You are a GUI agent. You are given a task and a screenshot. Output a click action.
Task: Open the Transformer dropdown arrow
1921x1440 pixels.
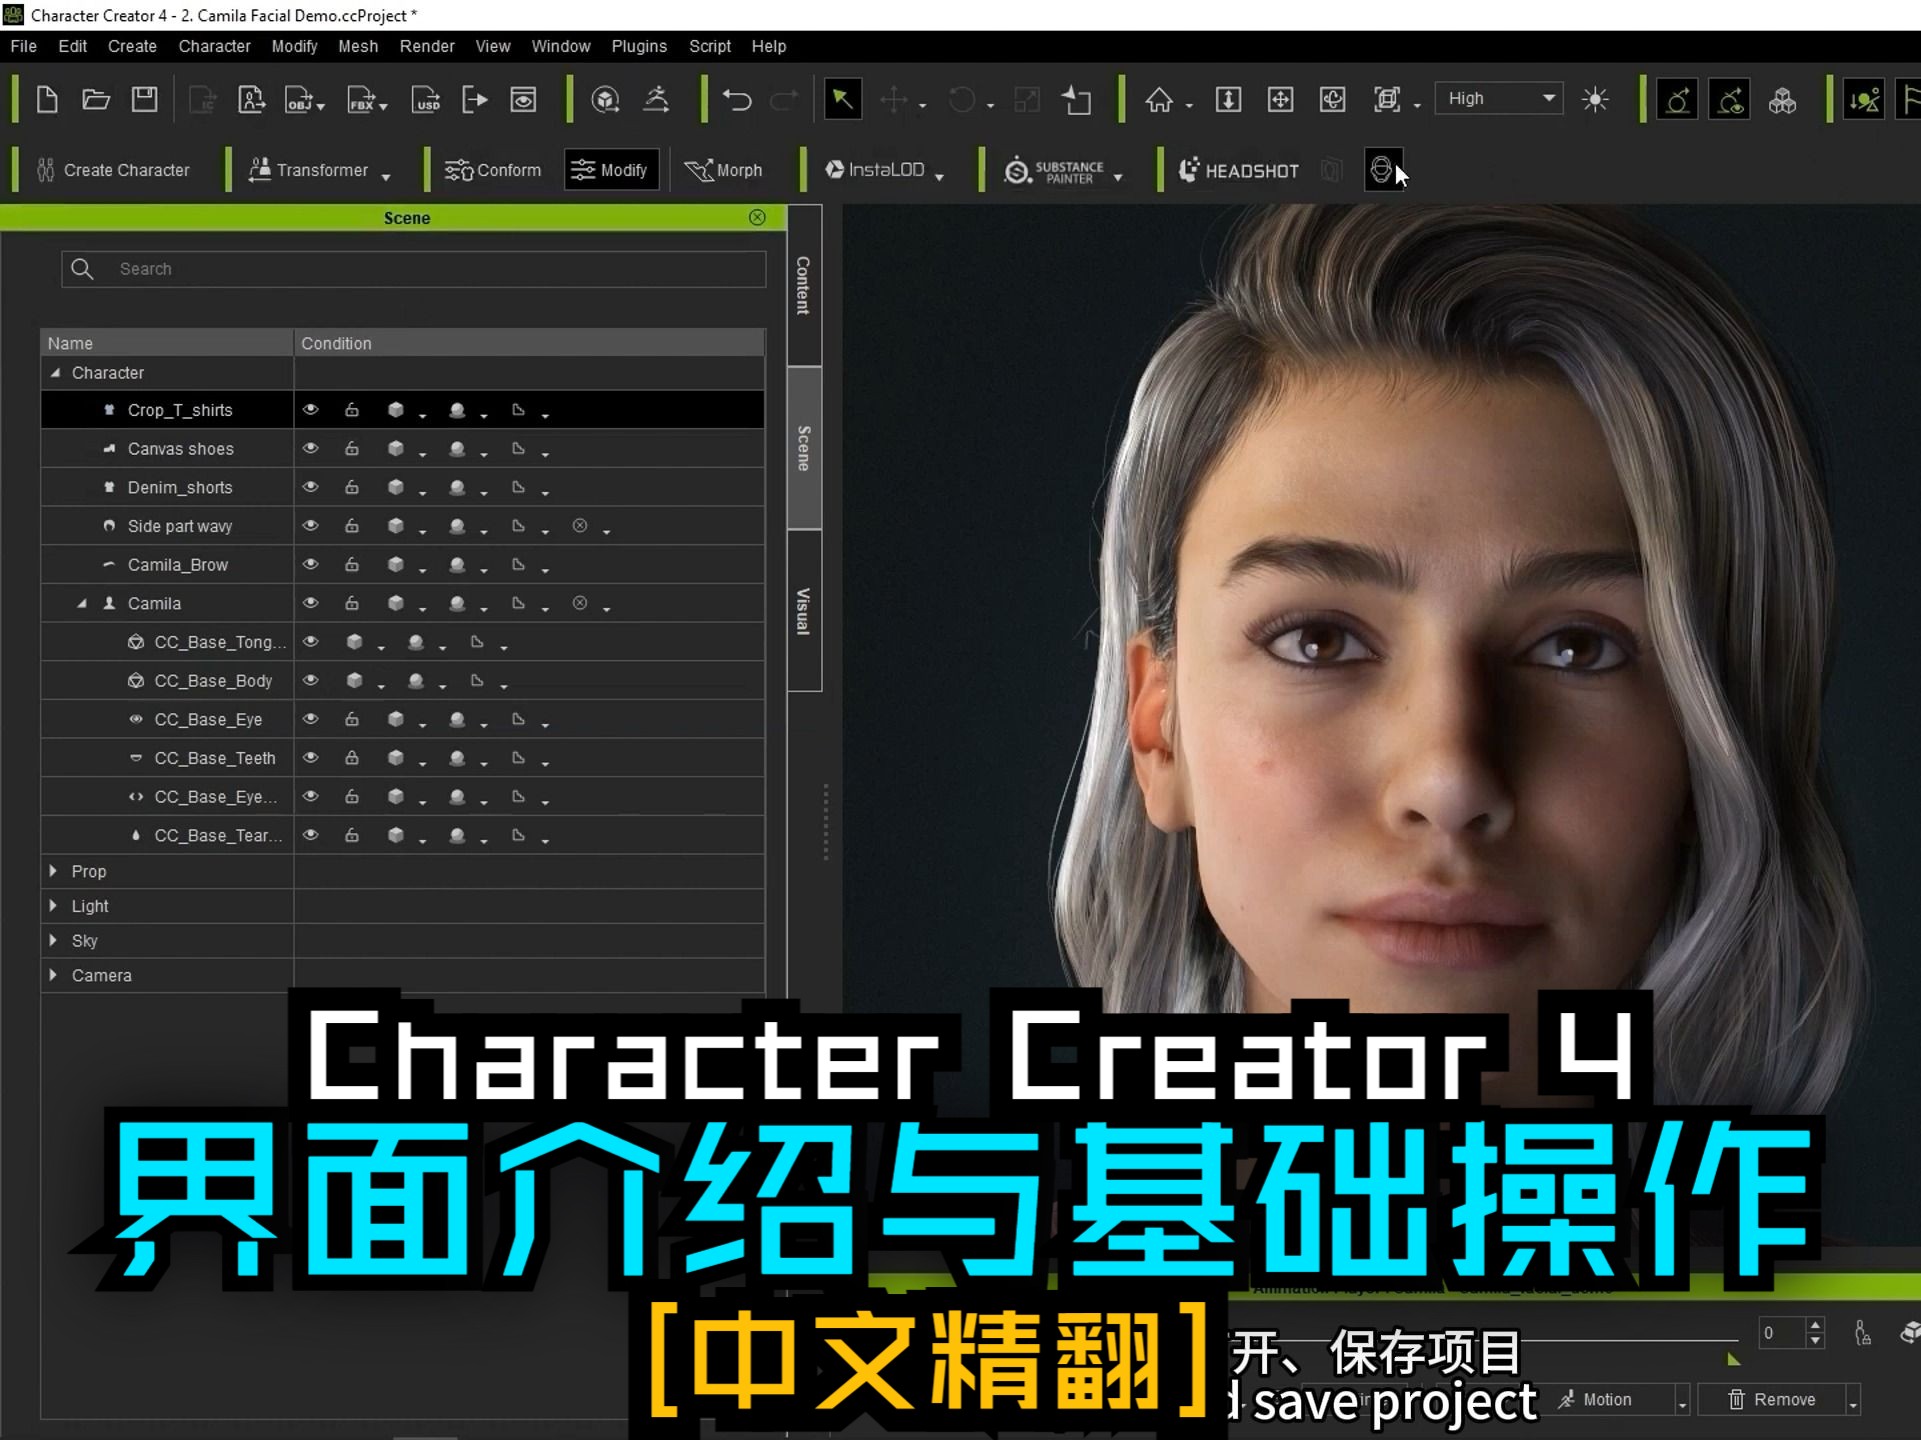click(x=386, y=177)
